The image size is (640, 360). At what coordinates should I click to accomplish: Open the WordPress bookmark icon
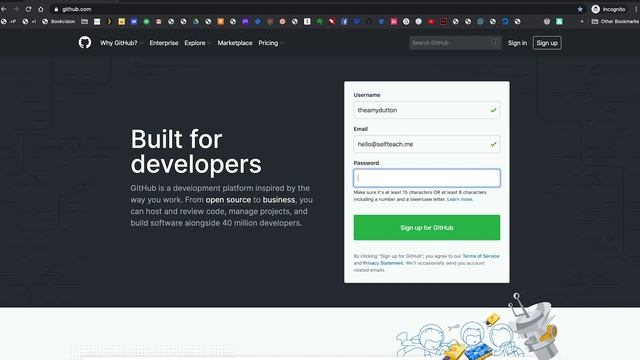coord(547,21)
